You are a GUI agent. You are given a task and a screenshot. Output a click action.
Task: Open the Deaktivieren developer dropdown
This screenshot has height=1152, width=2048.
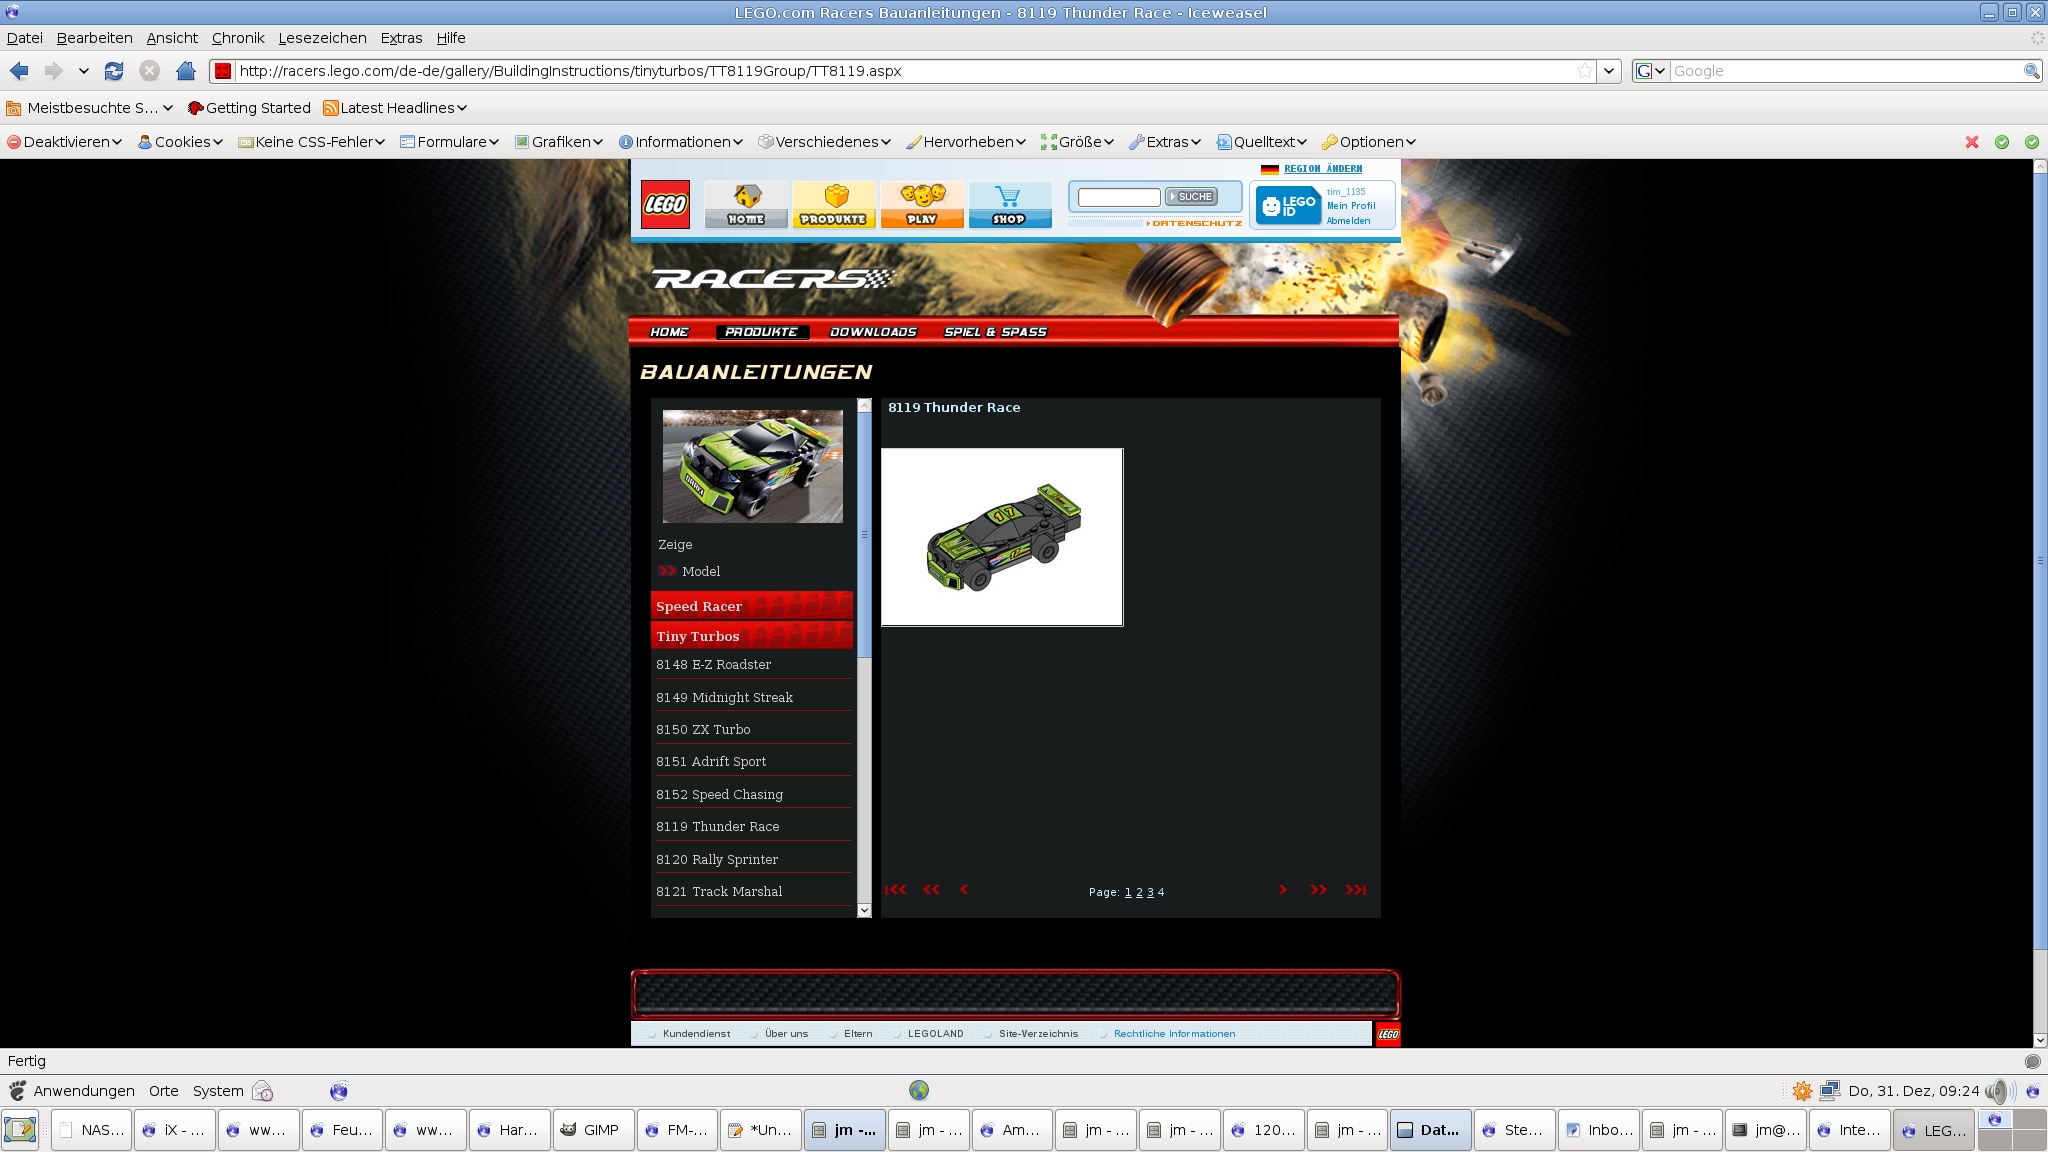click(64, 142)
